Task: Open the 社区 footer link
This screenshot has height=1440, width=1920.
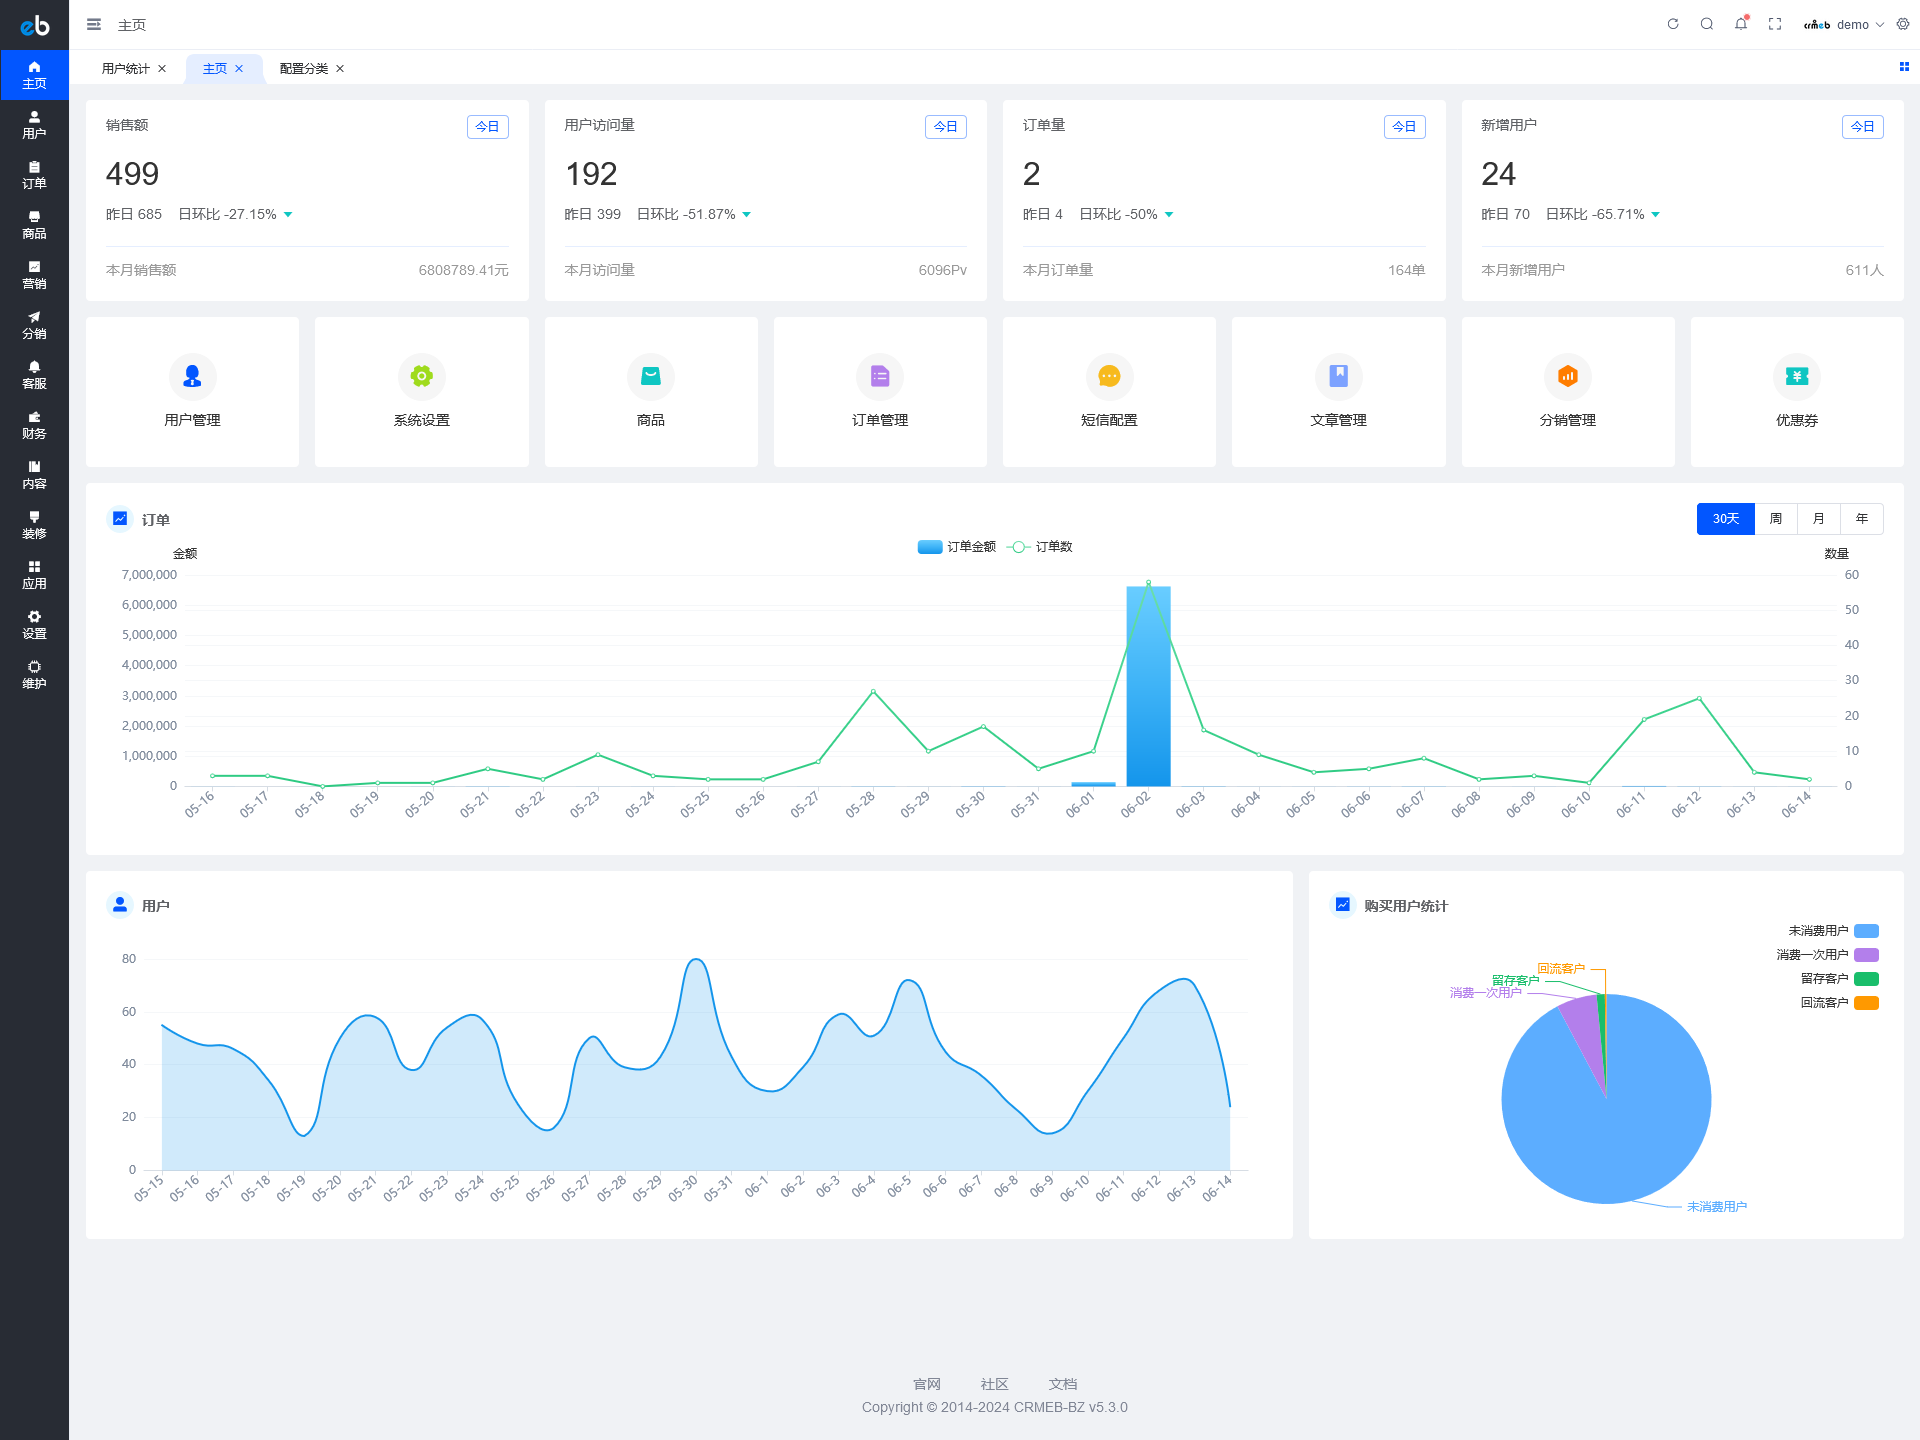Action: coord(994,1384)
